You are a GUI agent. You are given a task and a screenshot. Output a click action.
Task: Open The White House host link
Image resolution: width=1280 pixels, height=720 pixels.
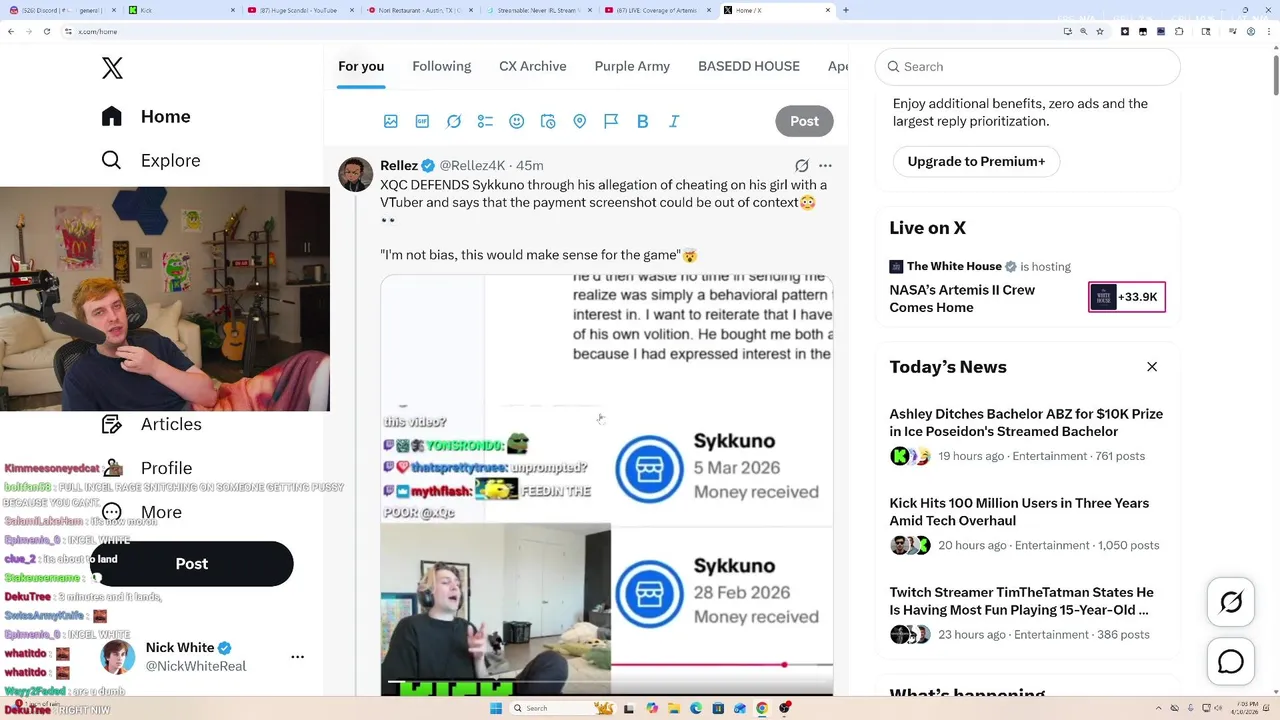coord(954,266)
